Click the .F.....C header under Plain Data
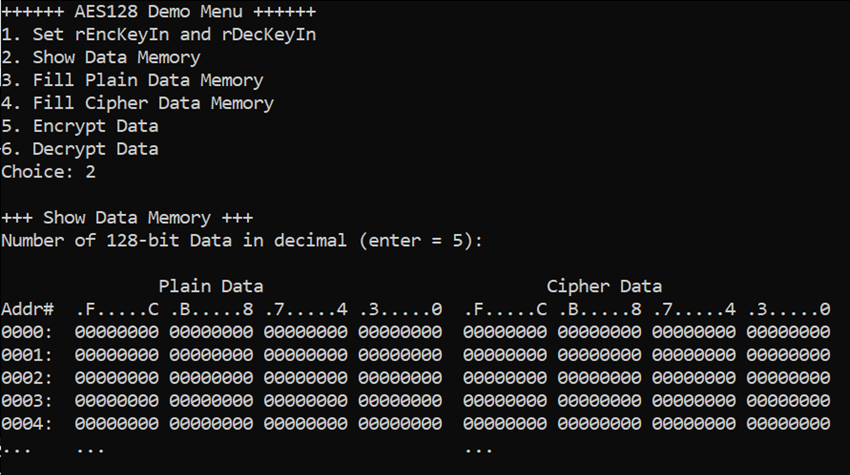Viewport: 850px width, 475px height. click(117, 309)
